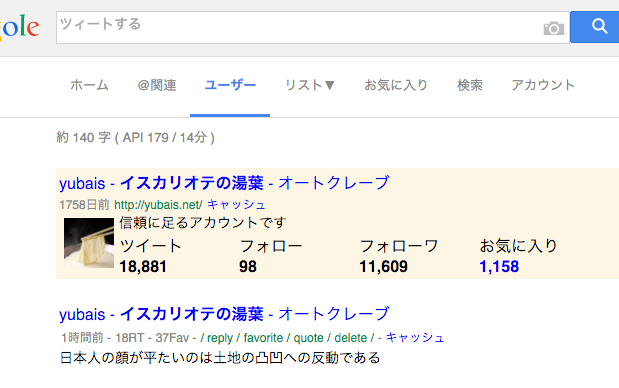Switch to the @関連 tab

coord(157,85)
